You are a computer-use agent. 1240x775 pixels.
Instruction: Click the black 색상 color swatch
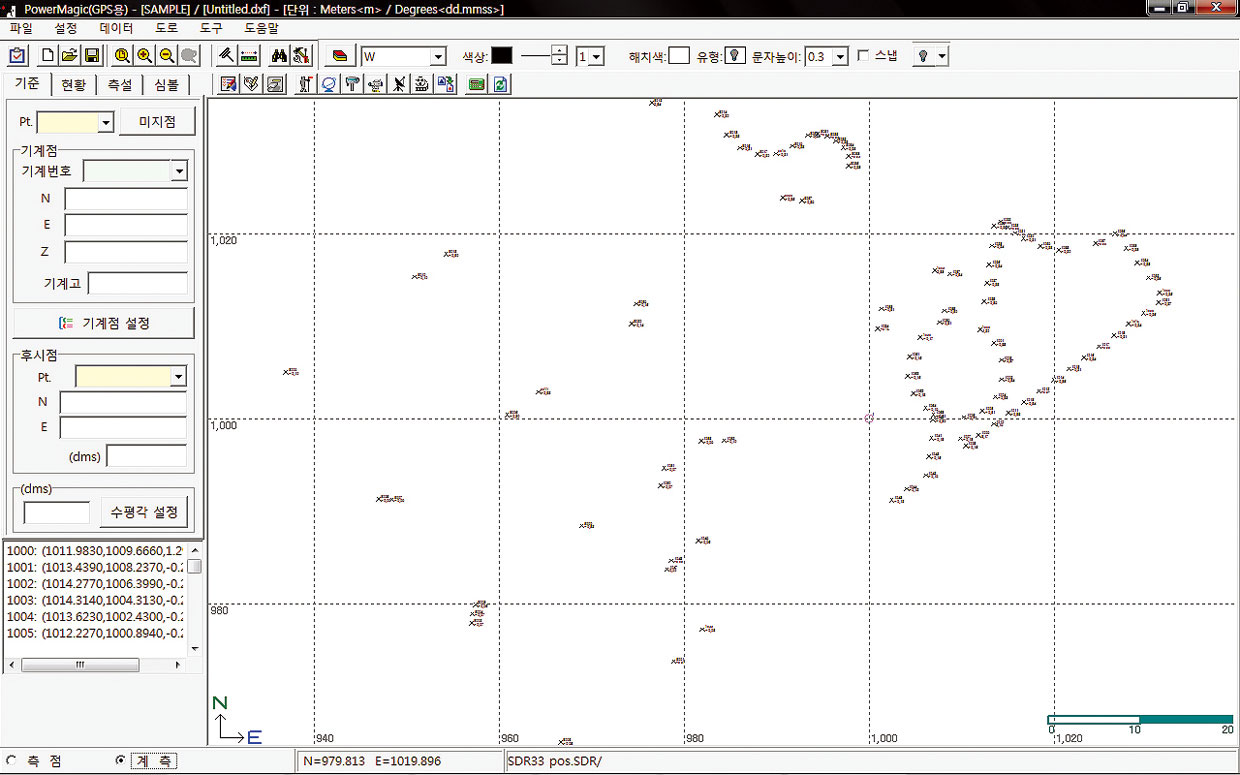point(502,57)
